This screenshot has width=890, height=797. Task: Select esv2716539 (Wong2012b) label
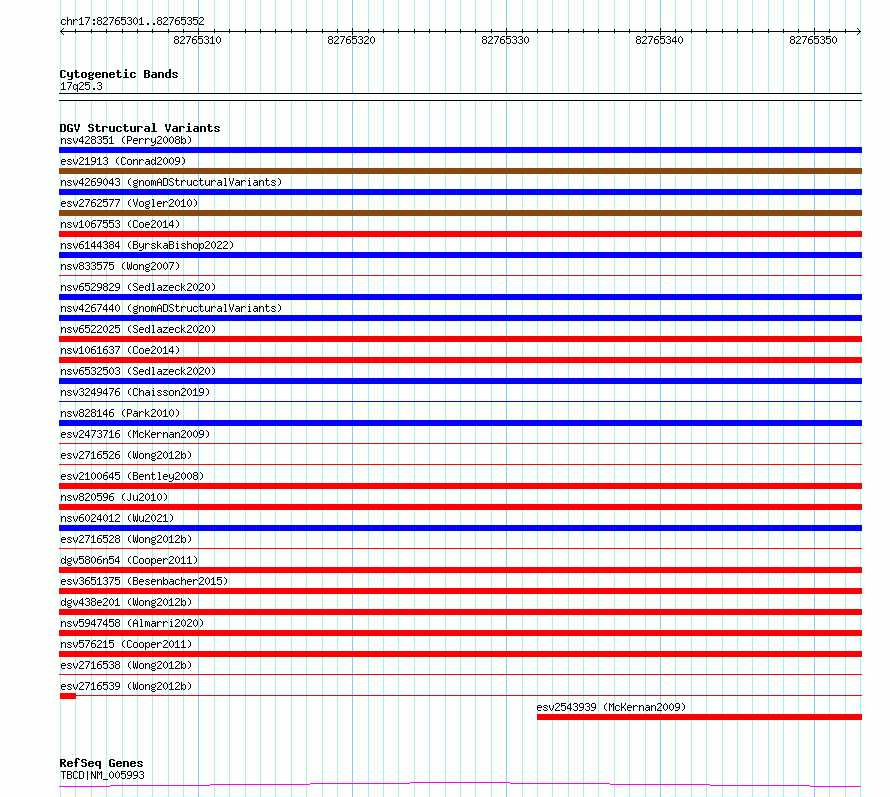(x=126, y=686)
